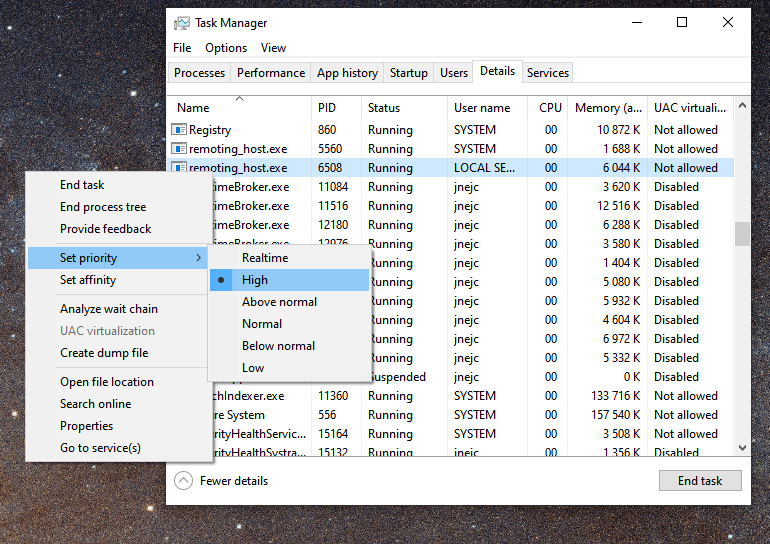Select End process tree in context menu
Image resolution: width=770 pixels, height=544 pixels.
pyautogui.click(x=102, y=207)
